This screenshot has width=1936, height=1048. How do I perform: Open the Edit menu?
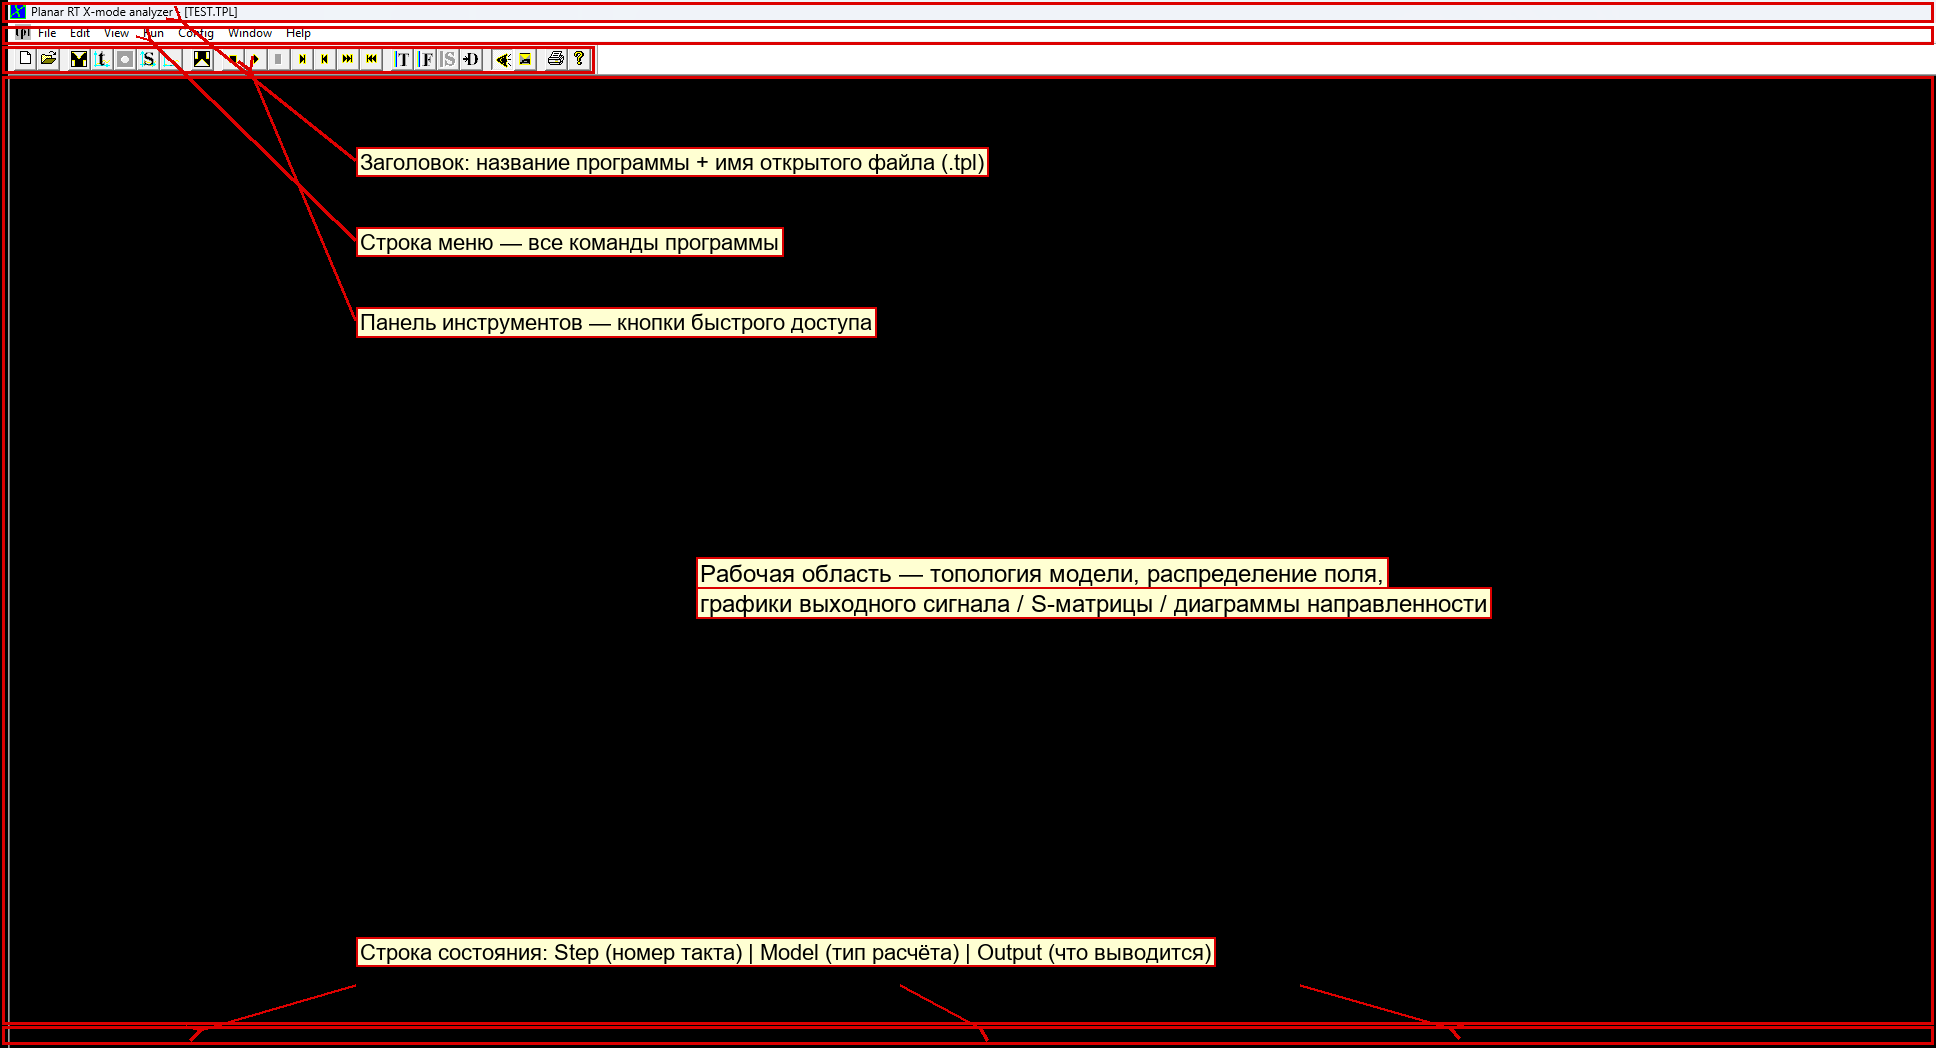[80, 33]
